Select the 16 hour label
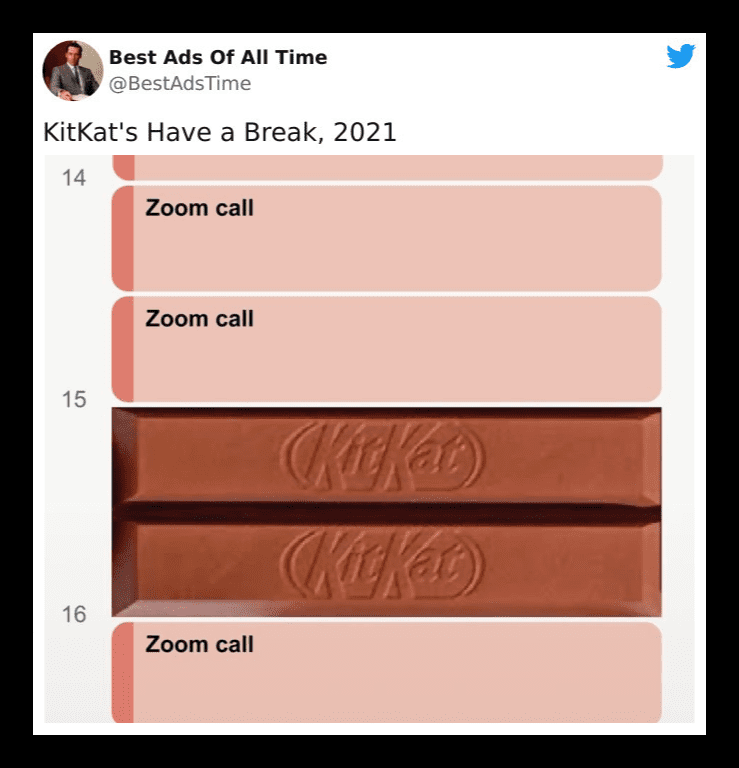Viewport: 739px width, 768px height. click(x=74, y=614)
